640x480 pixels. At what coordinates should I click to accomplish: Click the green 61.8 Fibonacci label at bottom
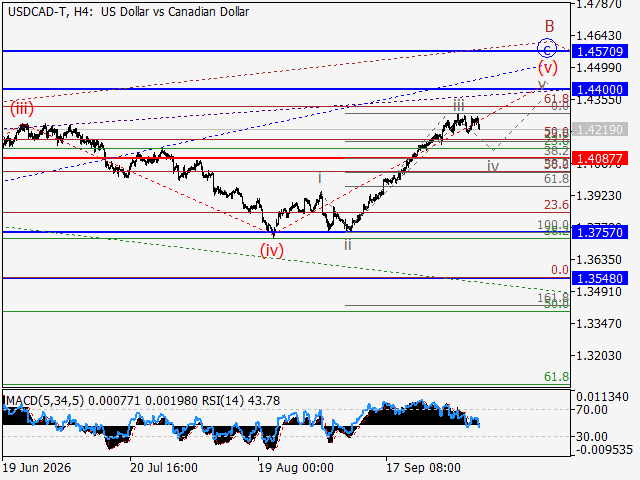click(556, 377)
